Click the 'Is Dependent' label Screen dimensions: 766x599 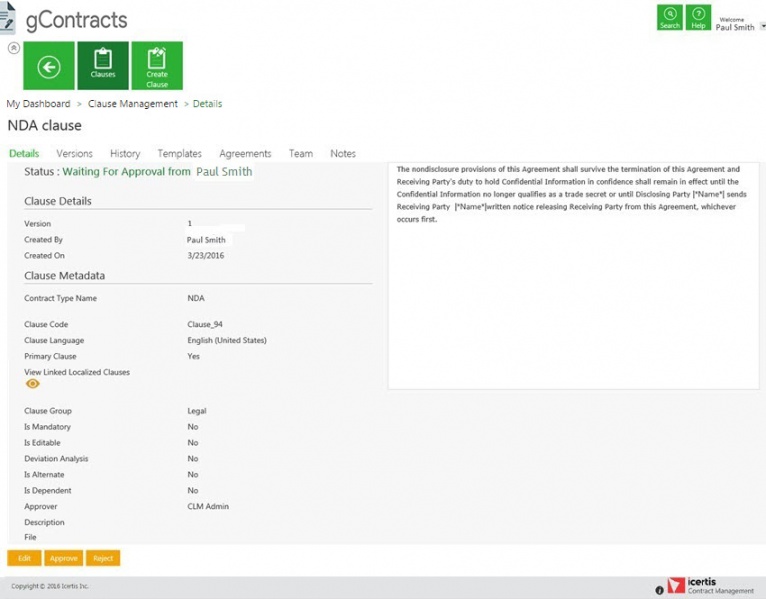pyautogui.click(x=48, y=491)
